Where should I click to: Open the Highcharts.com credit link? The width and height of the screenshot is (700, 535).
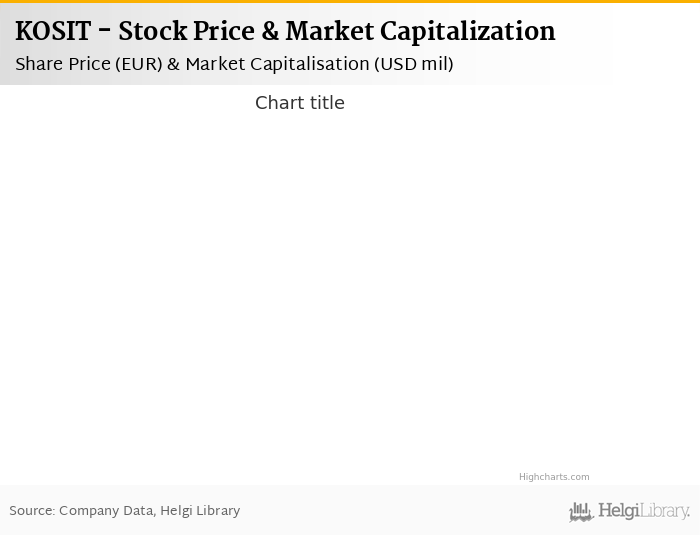(554, 477)
